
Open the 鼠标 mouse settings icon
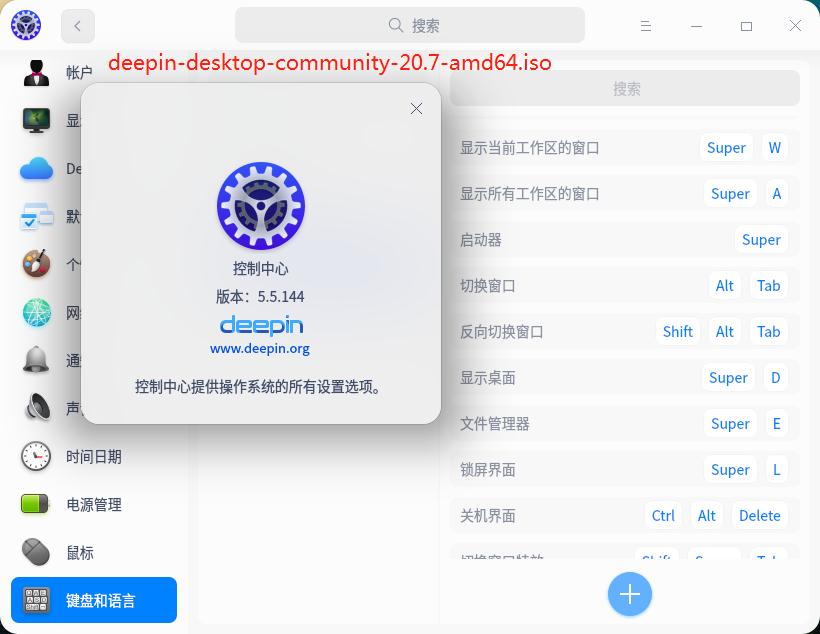click(36, 552)
